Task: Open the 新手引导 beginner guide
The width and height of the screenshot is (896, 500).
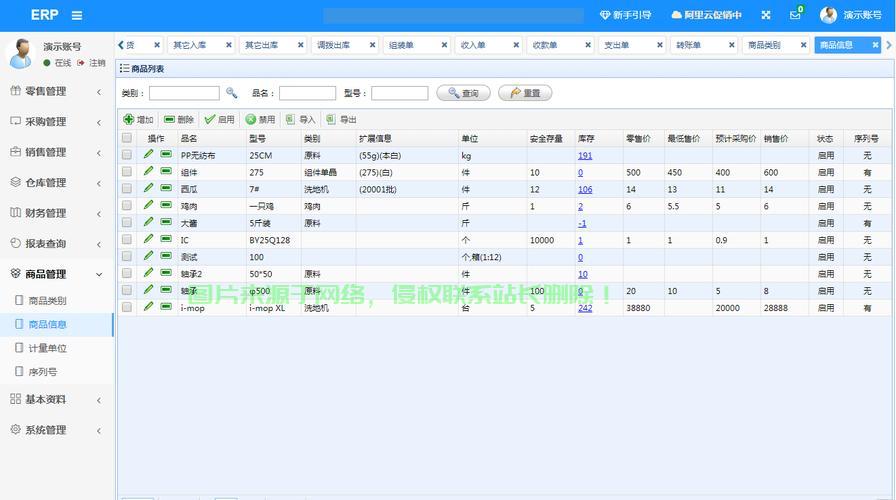Action: [625, 15]
